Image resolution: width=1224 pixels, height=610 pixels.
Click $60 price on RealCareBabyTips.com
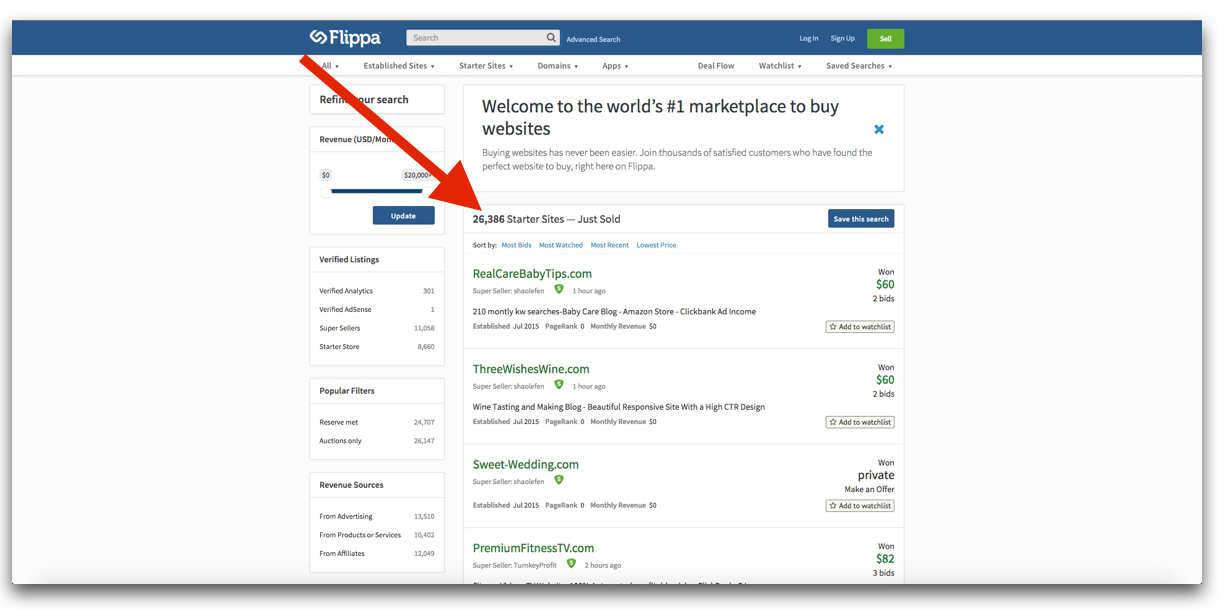pos(885,285)
